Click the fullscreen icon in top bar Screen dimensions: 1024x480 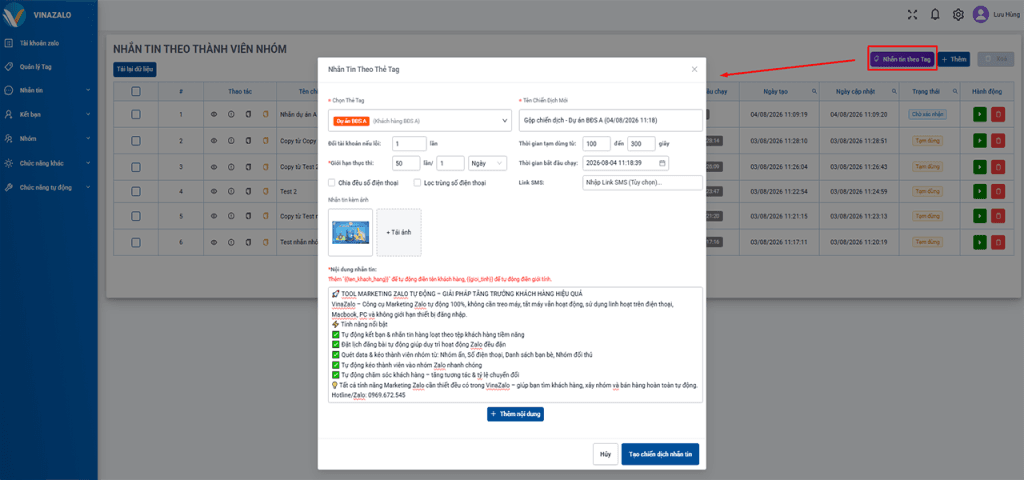(913, 14)
